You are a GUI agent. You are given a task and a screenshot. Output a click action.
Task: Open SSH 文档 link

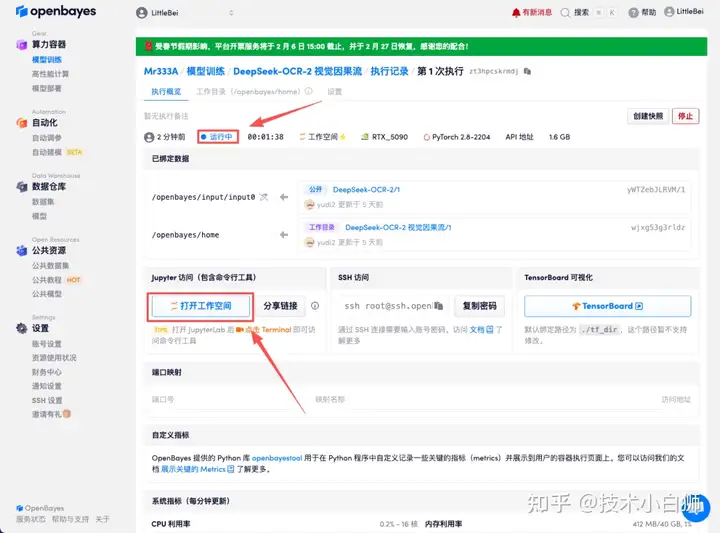[x=481, y=330]
